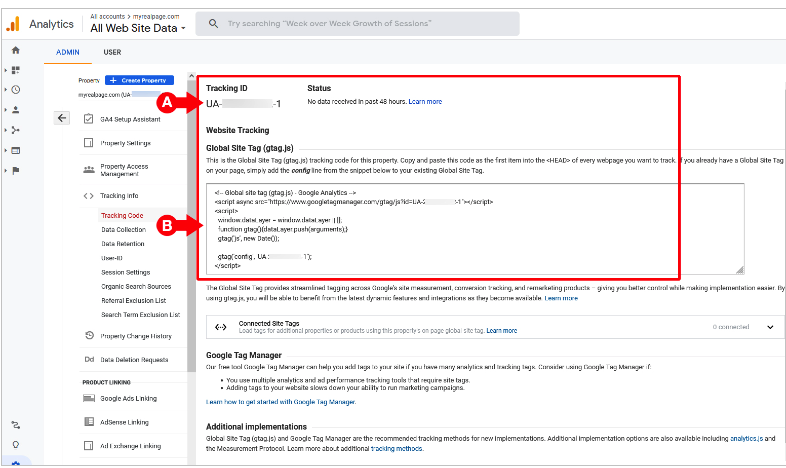The width and height of the screenshot is (786, 468).
Task: Click the Create Property button
Action: pos(140,80)
